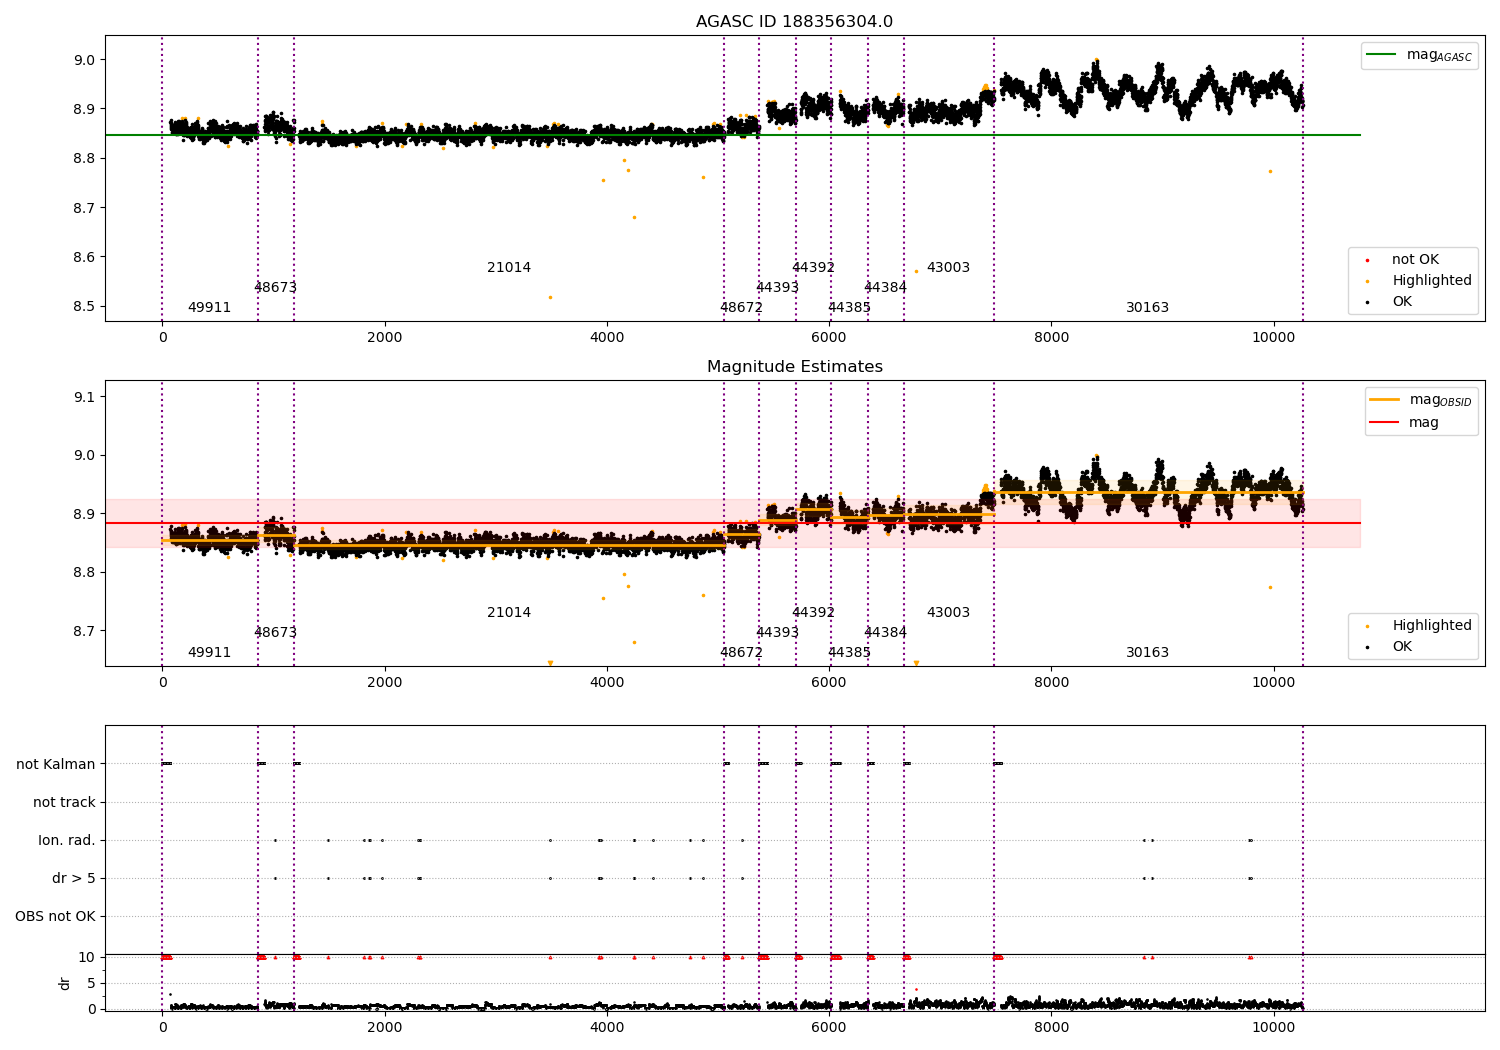
Task: Click the 'dr' axis label of bottom plot
Action: pyautogui.click(x=65, y=983)
